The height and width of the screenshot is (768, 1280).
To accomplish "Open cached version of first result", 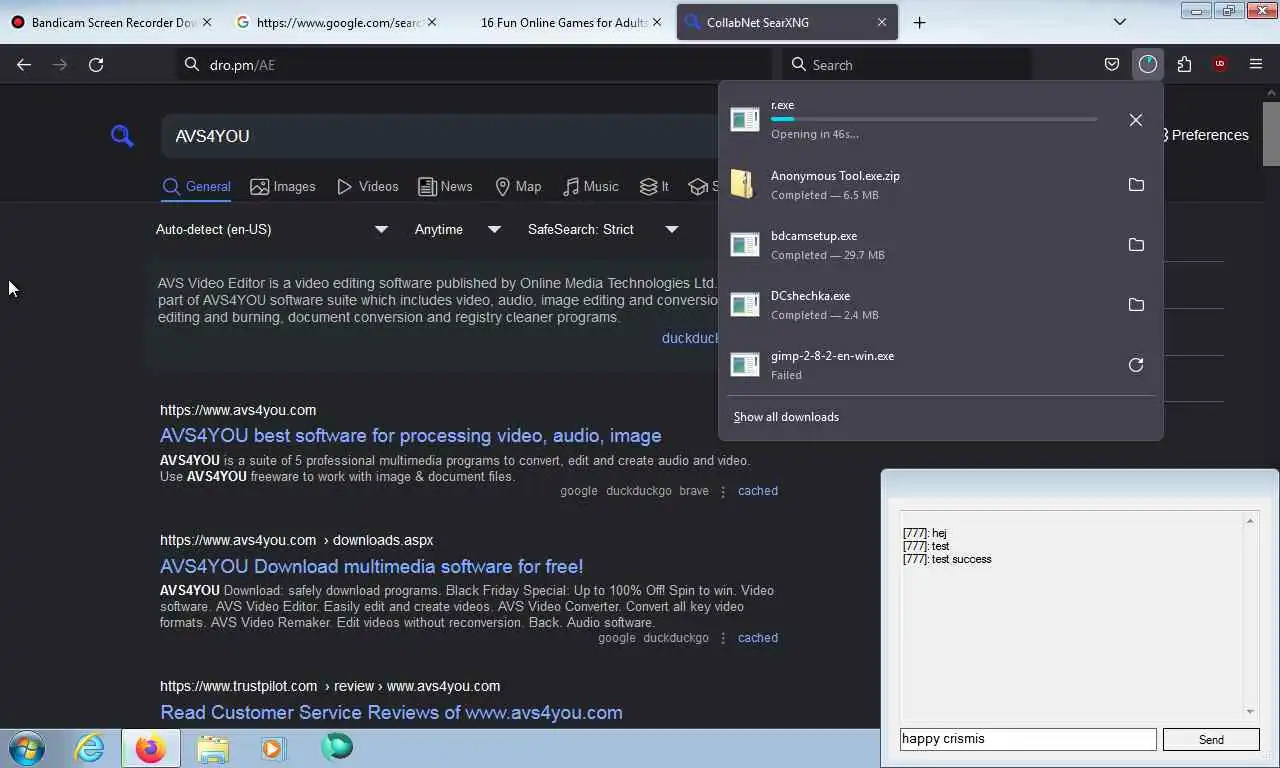I will (758, 491).
